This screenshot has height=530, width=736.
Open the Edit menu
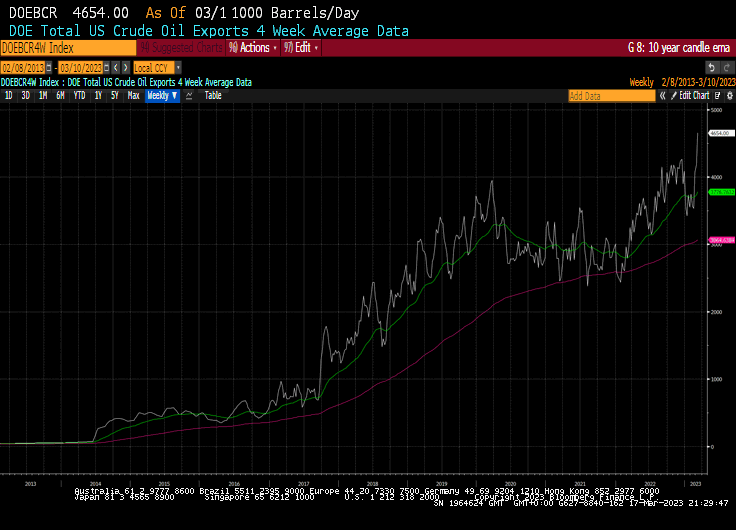coord(301,47)
